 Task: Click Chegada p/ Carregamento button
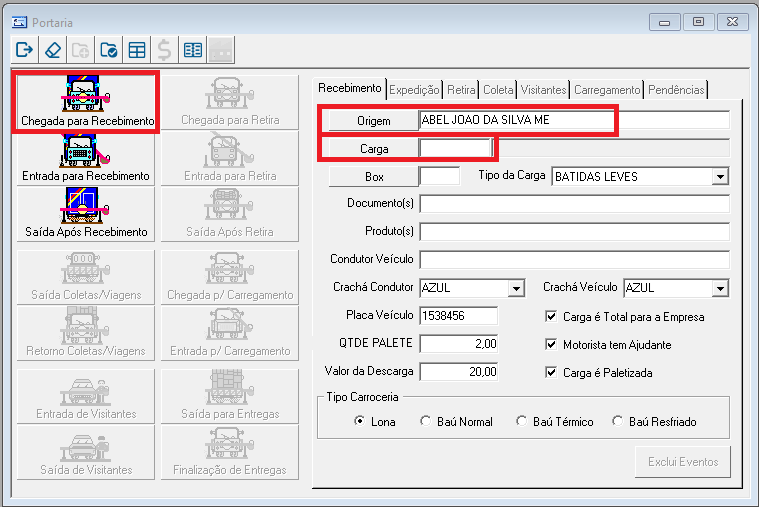click(x=230, y=277)
